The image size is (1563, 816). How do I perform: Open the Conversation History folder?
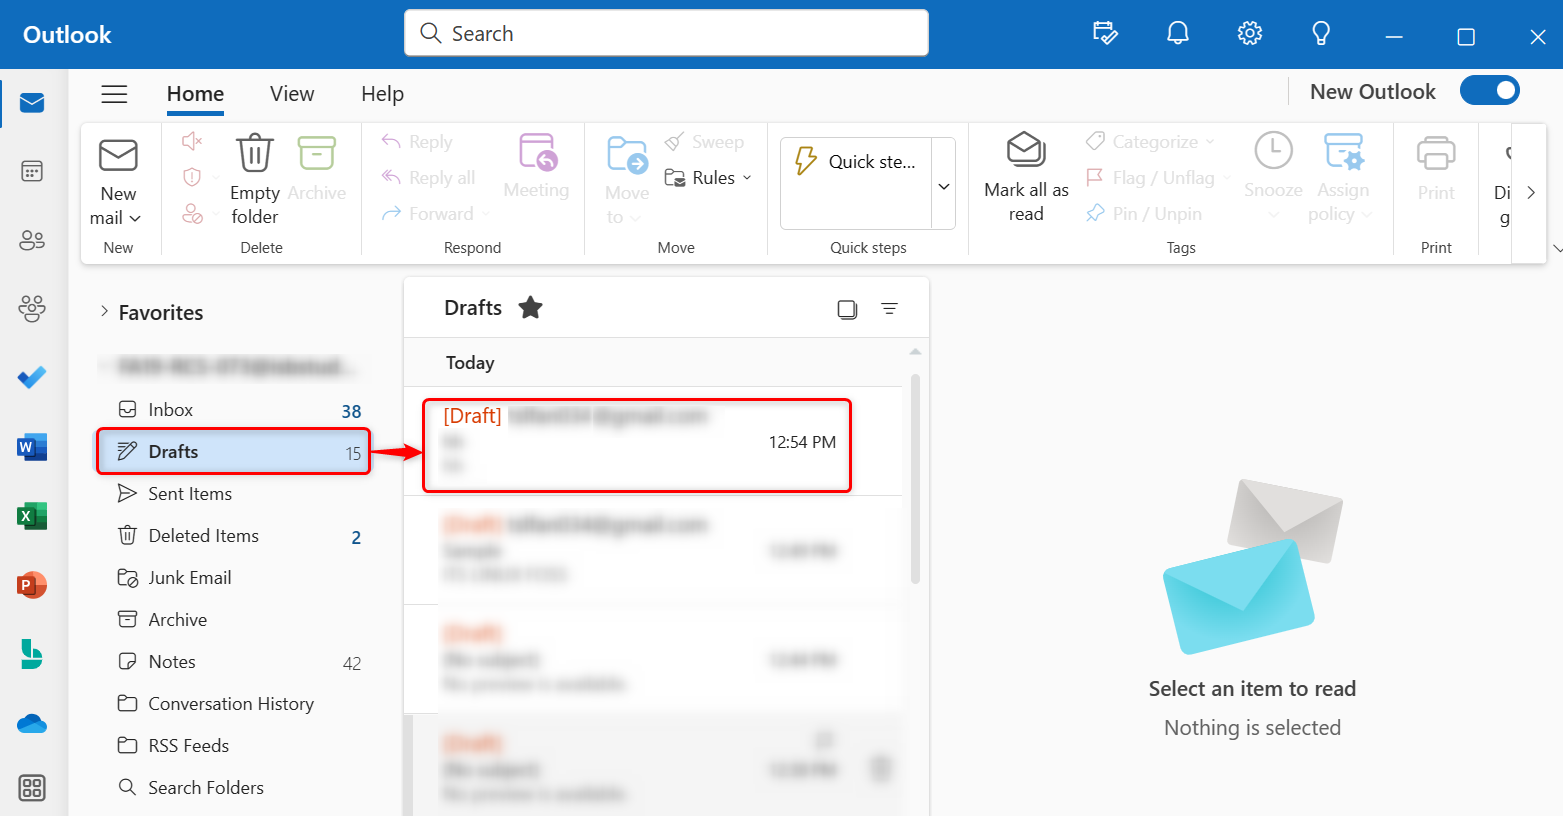click(x=234, y=704)
